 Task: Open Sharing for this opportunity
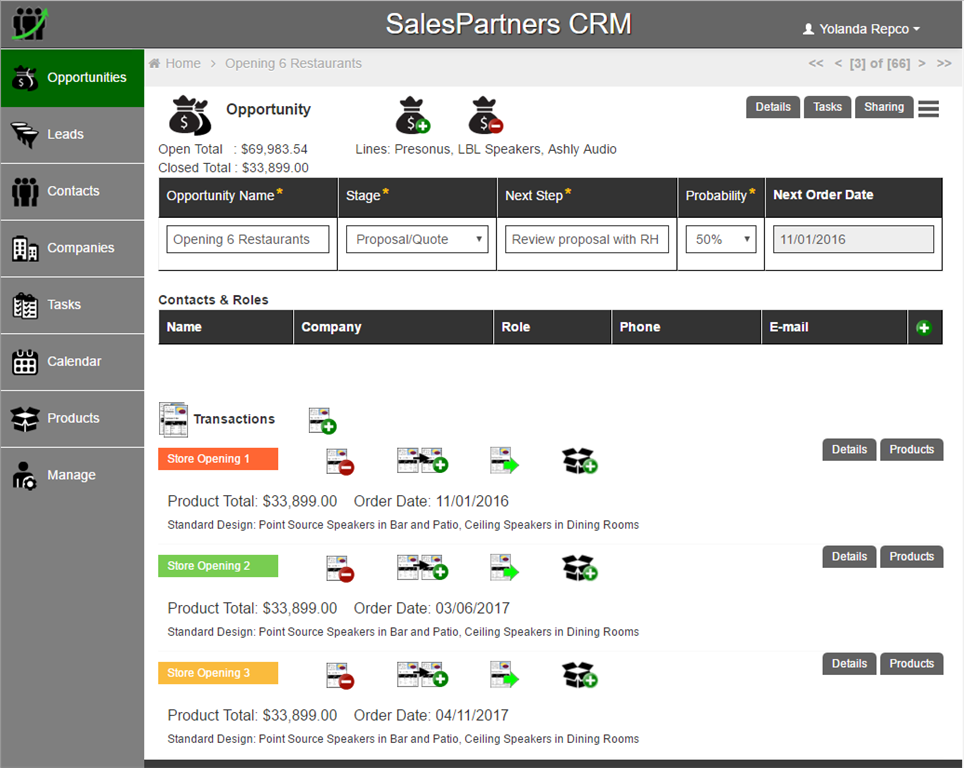(883, 107)
